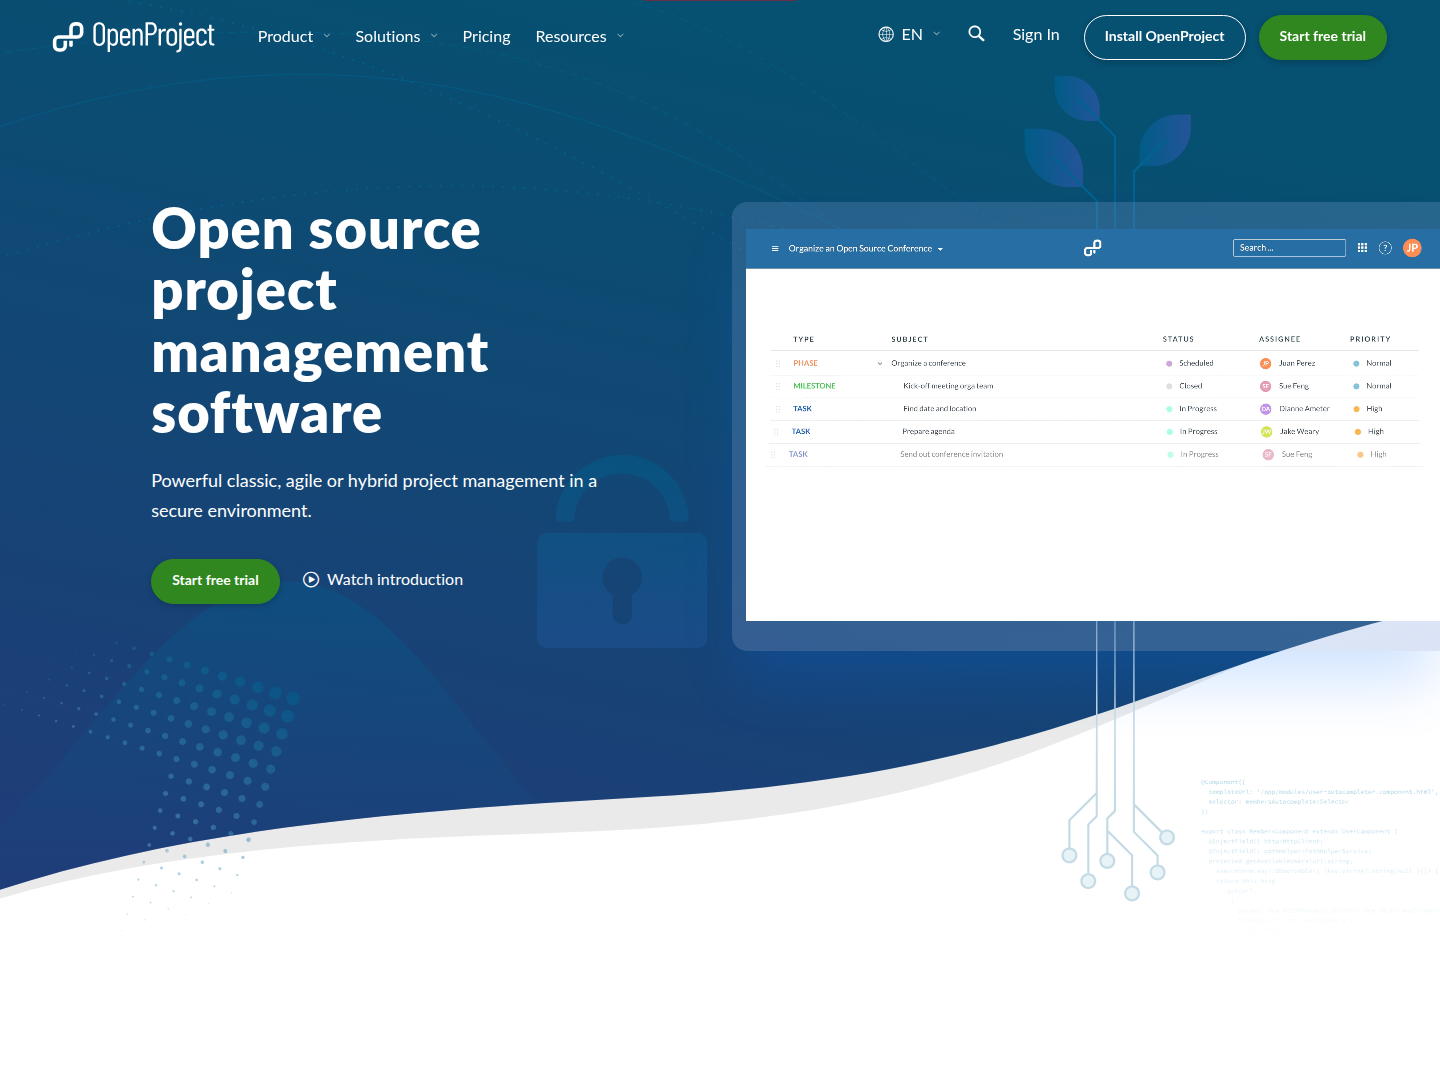1440x1080 pixels.
Task: Open the EN language dropdown
Action: pyautogui.click(x=910, y=35)
